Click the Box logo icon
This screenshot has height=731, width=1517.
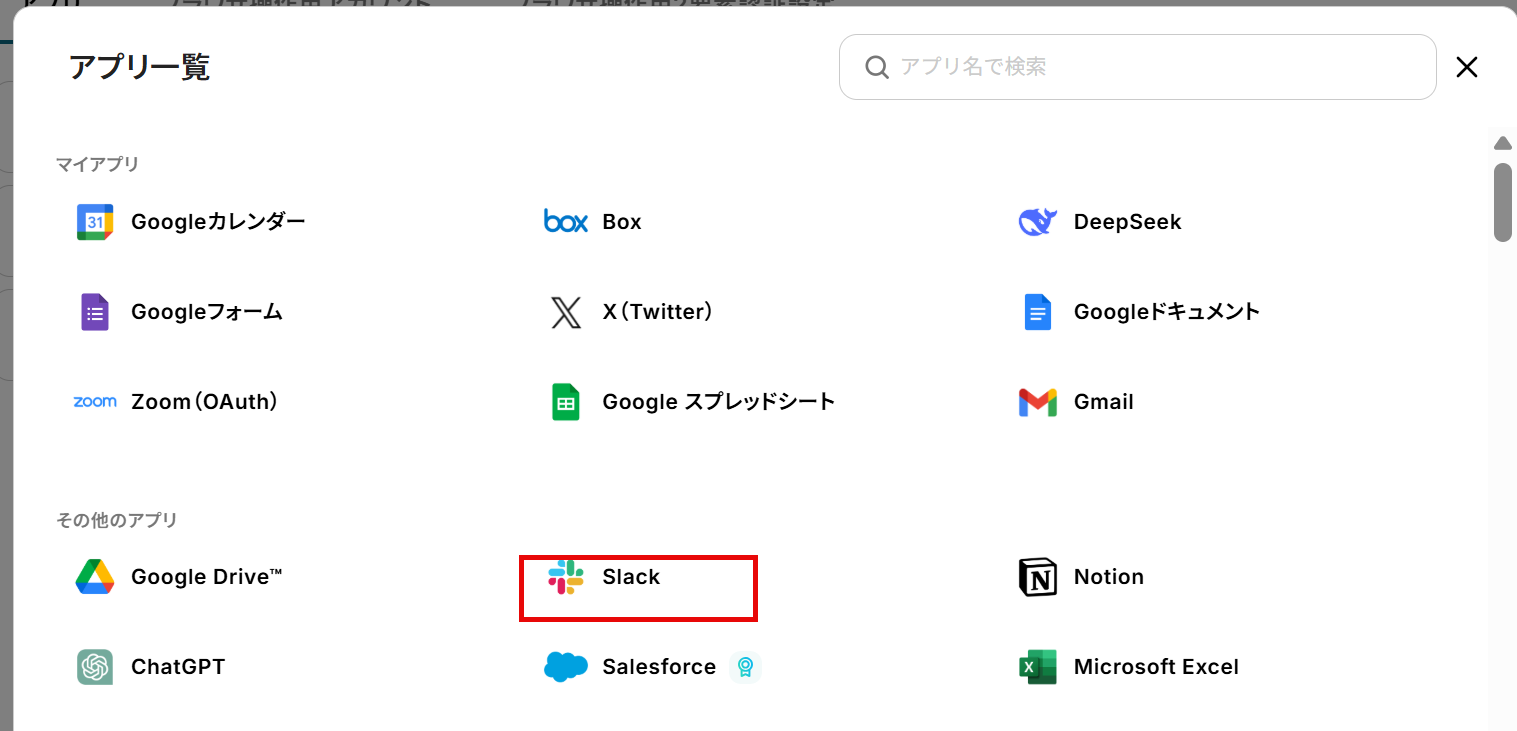566,221
